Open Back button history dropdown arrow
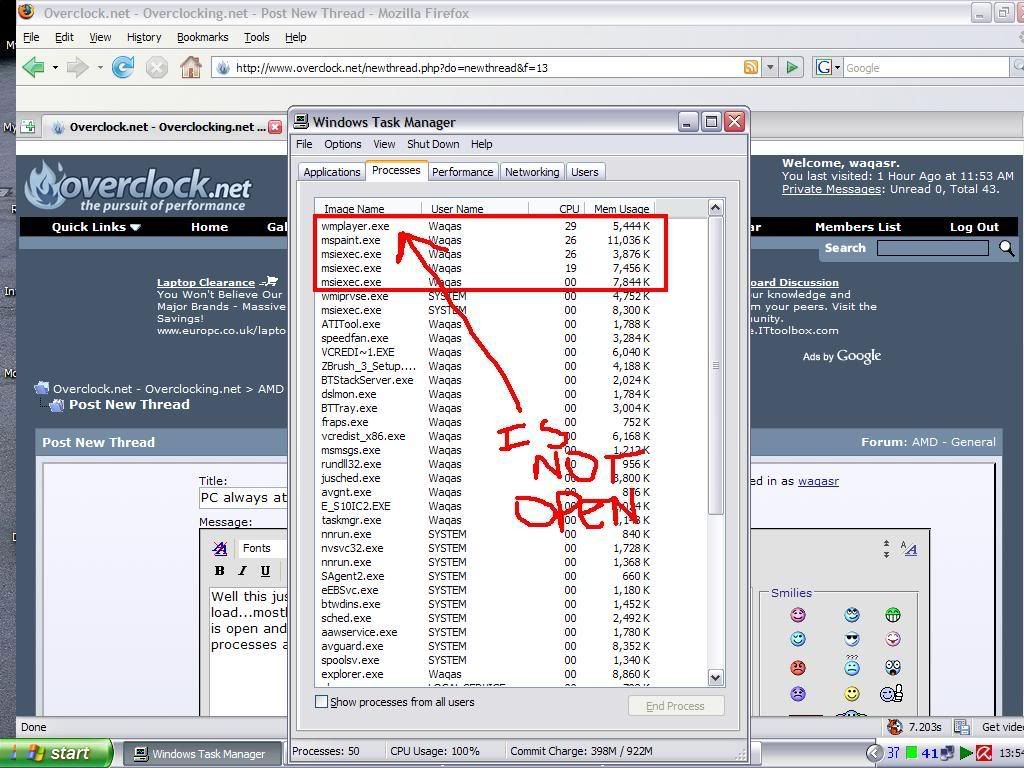 click(x=55, y=67)
